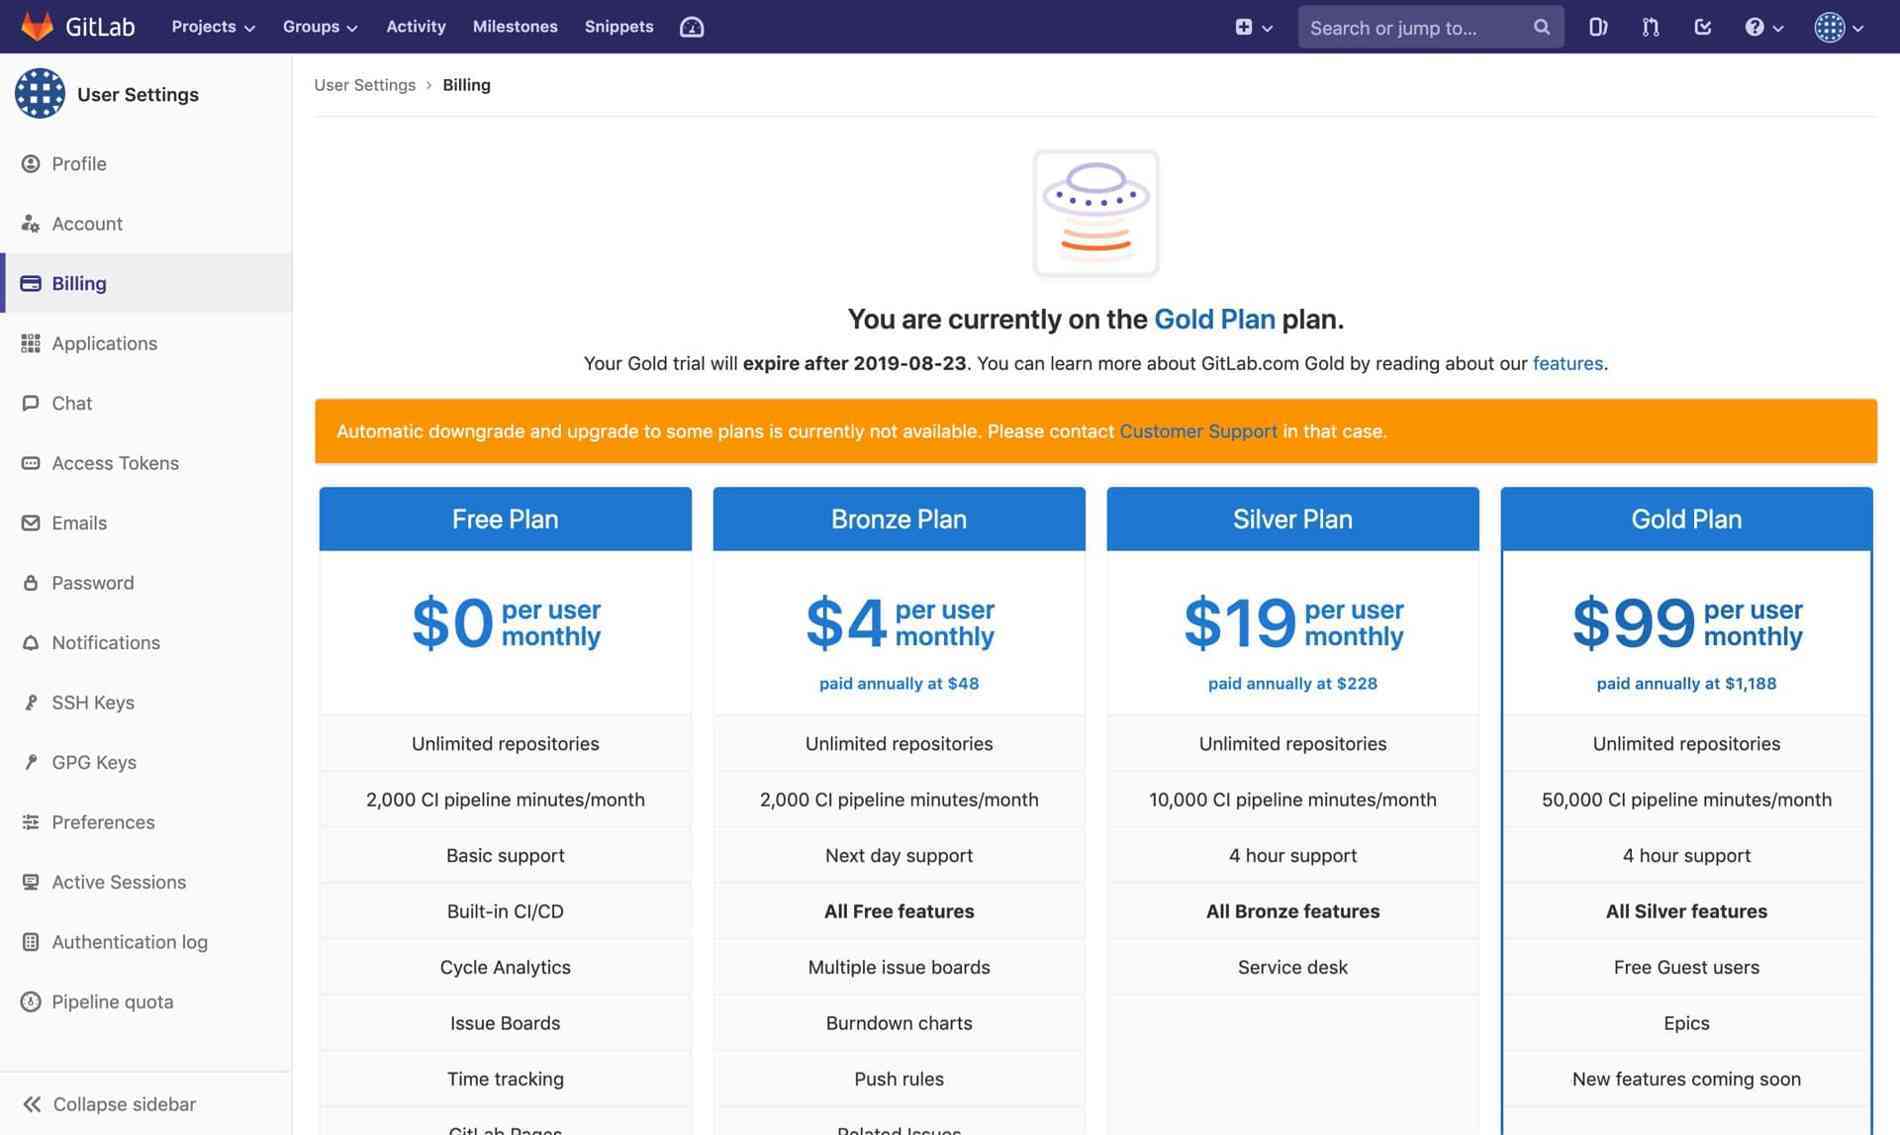This screenshot has width=1900, height=1135.
Task: Click the search magnifier icon
Action: (x=1542, y=27)
